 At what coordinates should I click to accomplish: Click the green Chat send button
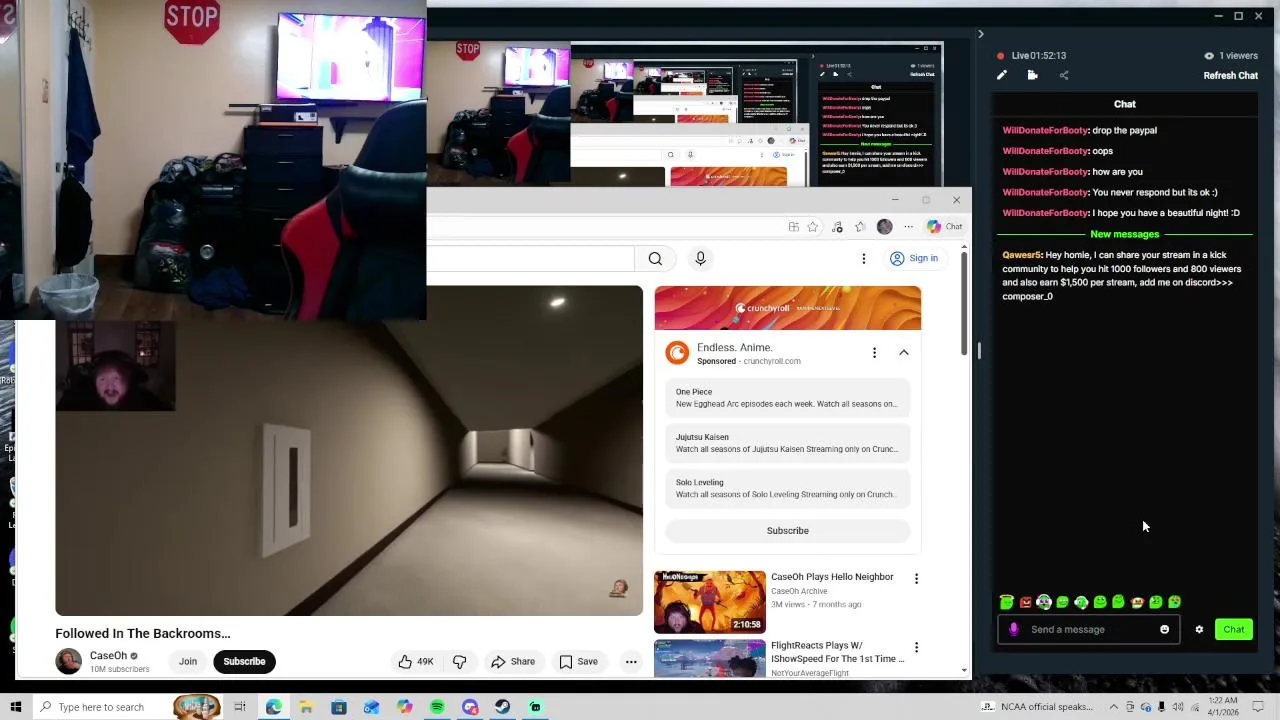[x=1234, y=629]
